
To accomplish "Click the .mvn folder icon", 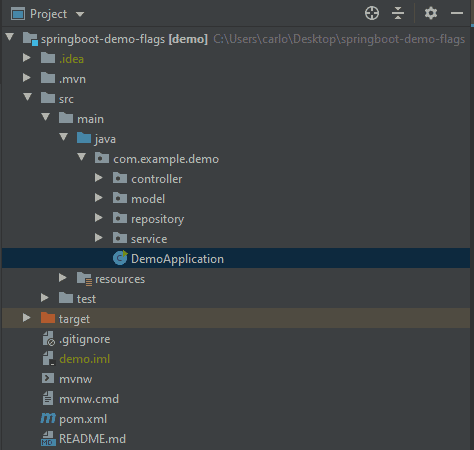I will [x=48, y=78].
